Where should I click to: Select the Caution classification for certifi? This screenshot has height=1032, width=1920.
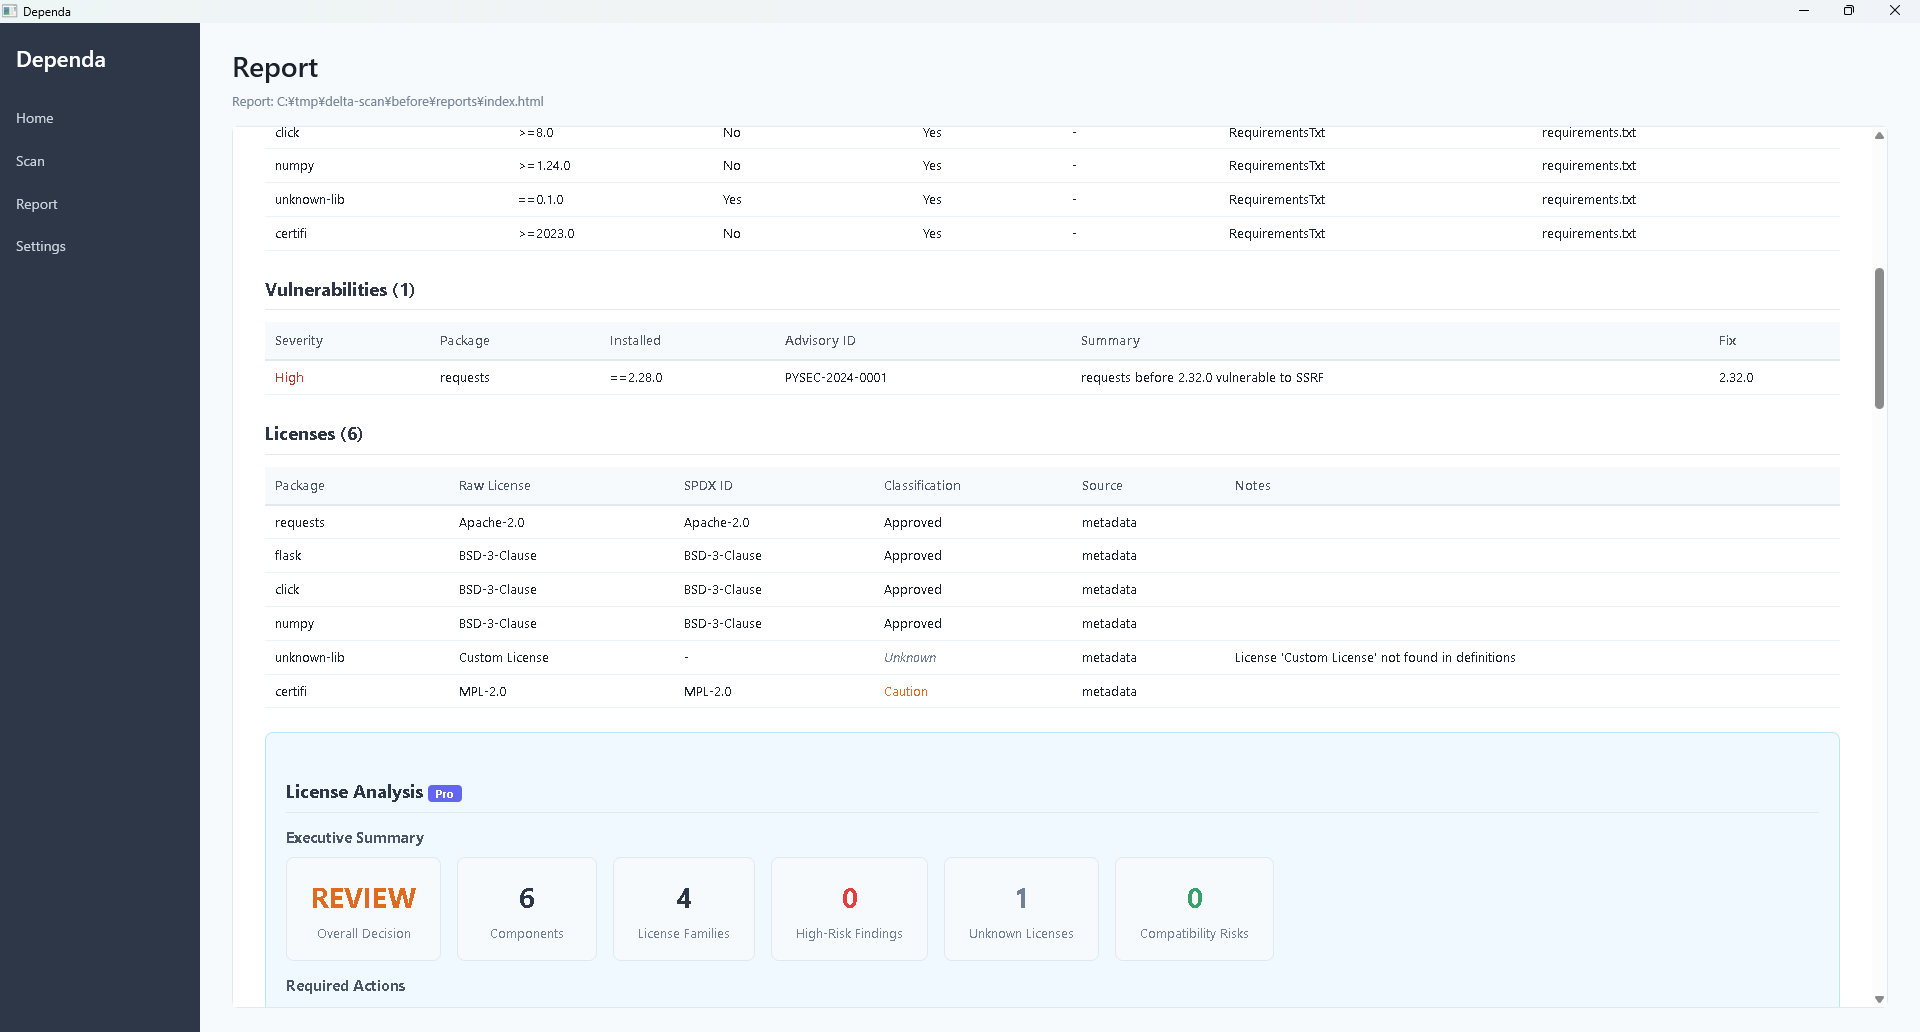click(905, 691)
